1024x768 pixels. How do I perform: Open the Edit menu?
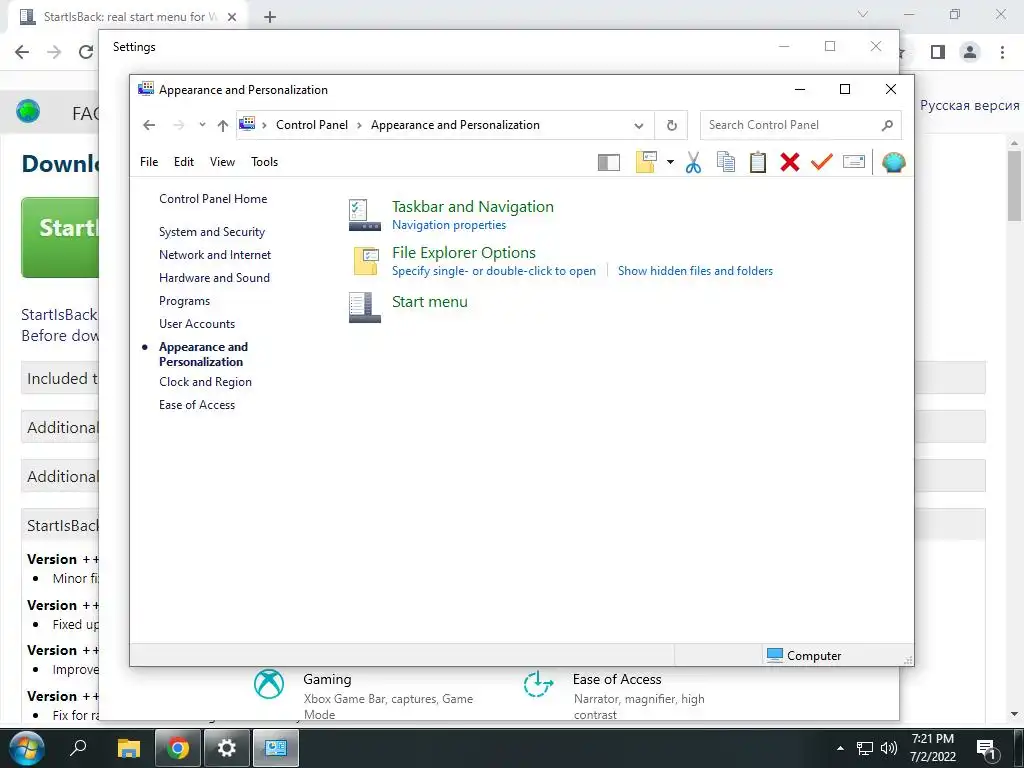pos(184,162)
